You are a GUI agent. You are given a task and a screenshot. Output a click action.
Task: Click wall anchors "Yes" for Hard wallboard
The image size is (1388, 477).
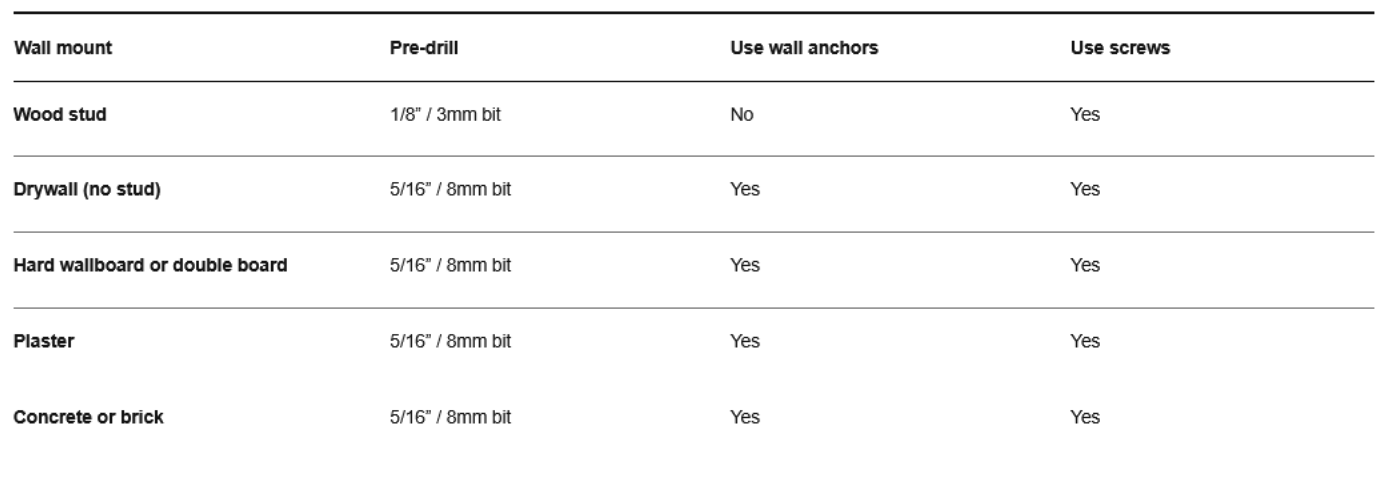pyautogui.click(x=744, y=265)
